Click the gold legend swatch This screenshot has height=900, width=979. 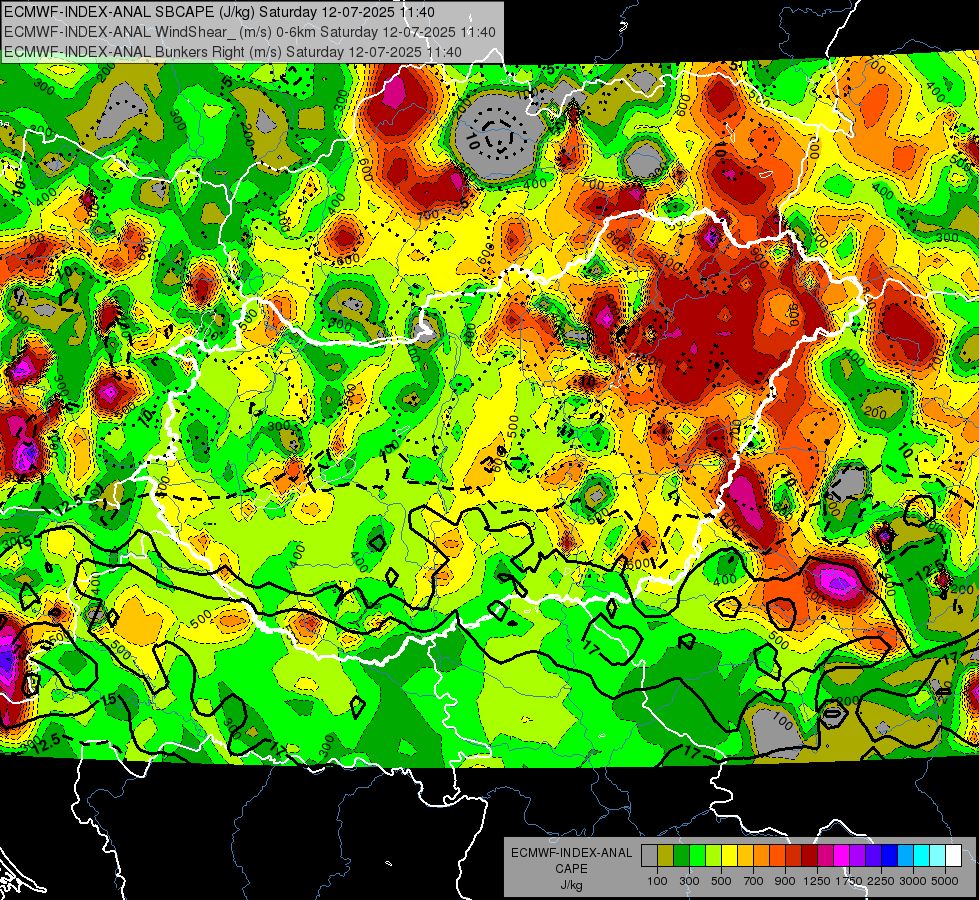coord(745,855)
